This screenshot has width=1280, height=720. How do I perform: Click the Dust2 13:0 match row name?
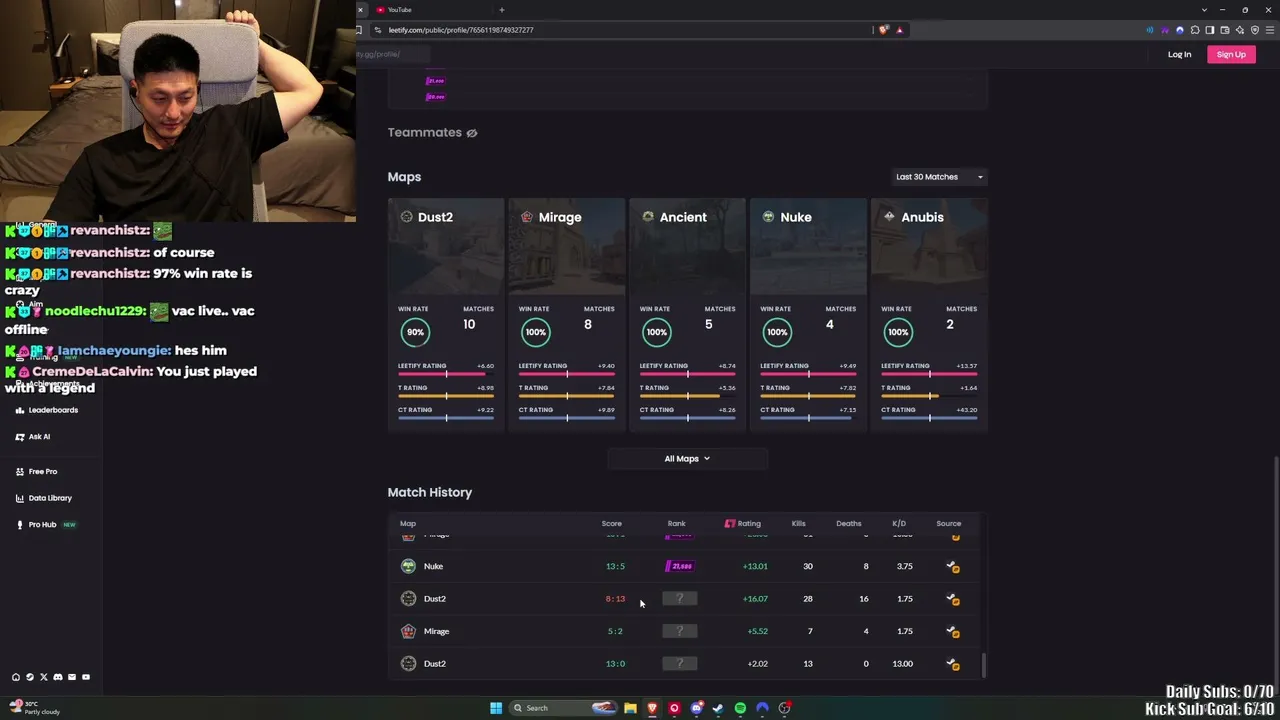435,664
